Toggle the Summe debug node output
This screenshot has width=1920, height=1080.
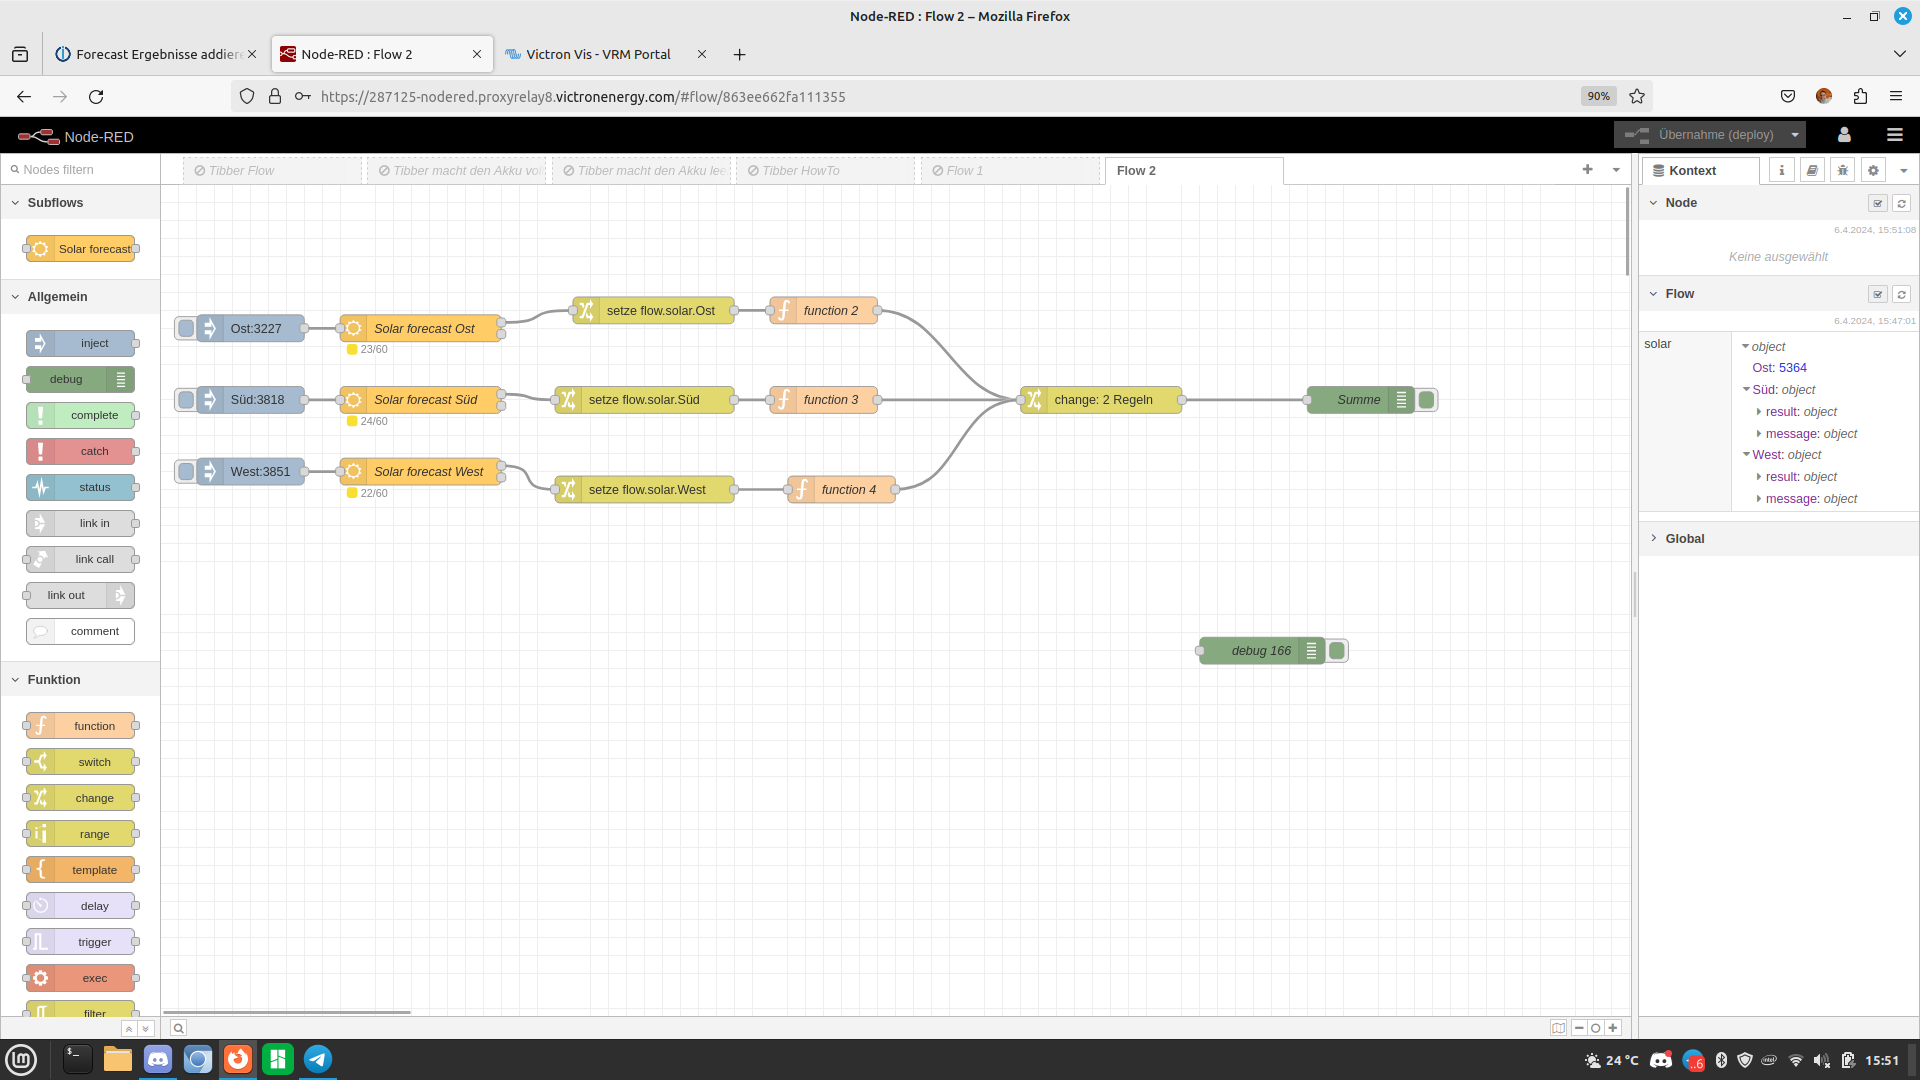(x=1425, y=400)
